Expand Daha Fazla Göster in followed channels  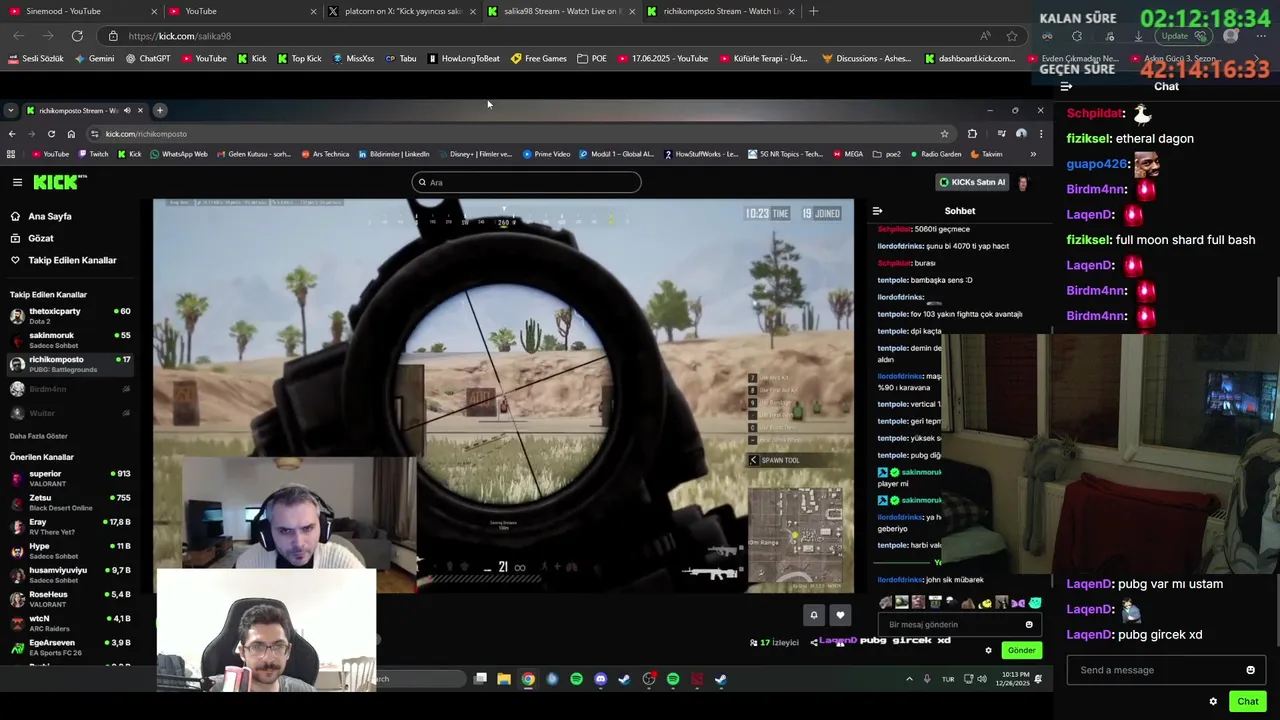(x=39, y=436)
